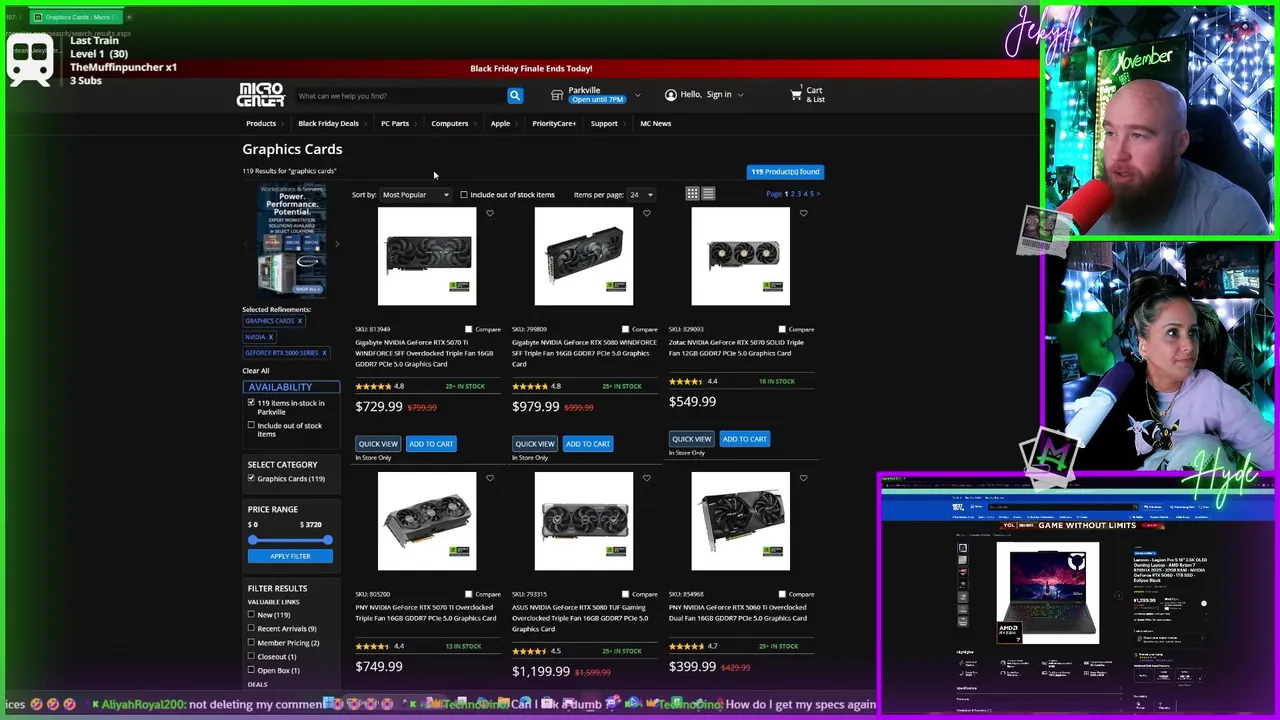Screen dimensions: 1280x720
Task: Open the PriorityCare+ menu
Action: point(554,123)
